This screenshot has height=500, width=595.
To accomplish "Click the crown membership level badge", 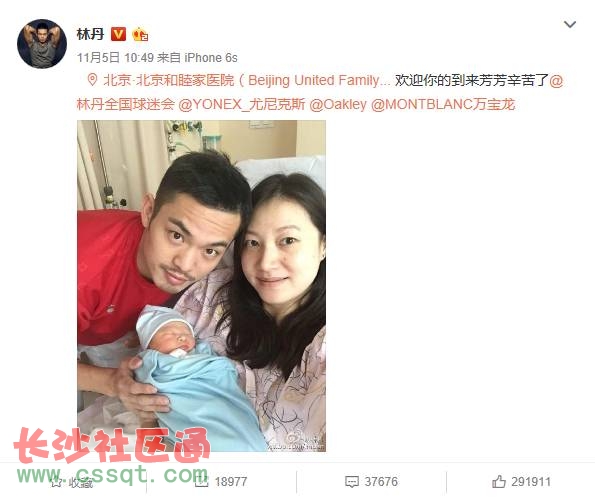I will tap(140, 34).
